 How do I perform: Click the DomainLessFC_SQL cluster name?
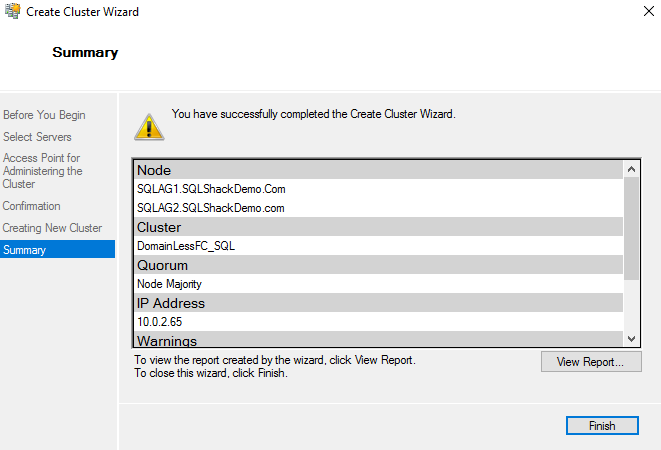(x=186, y=246)
